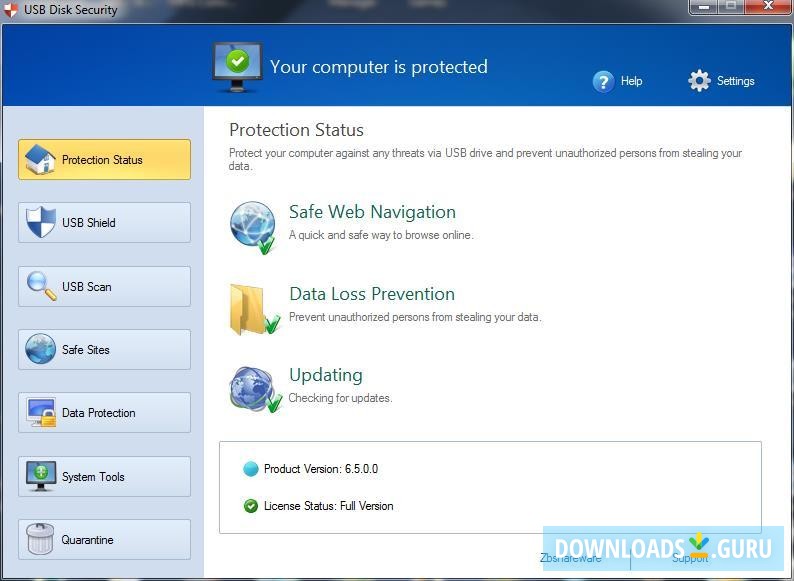The height and width of the screenshot is (581, 794).
Task: Click the protected monitor status icon
Action: tap(237, 67)
